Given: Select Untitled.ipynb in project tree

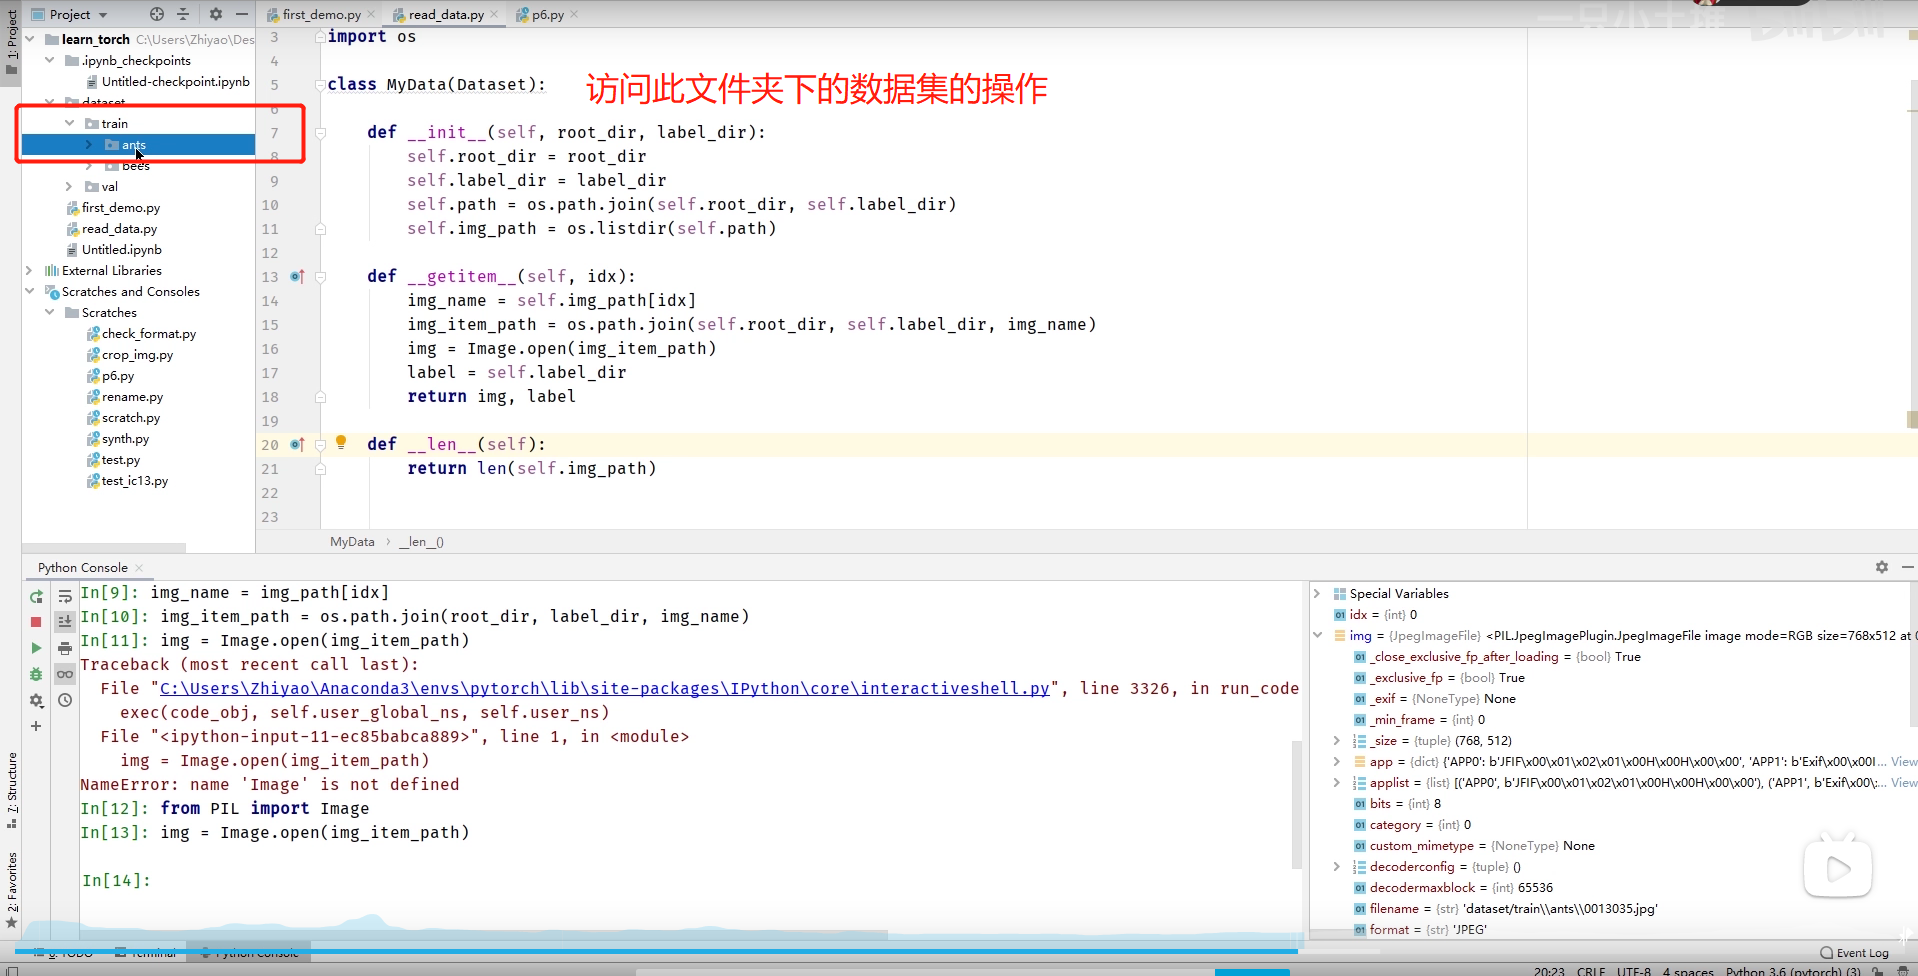Looking at the screenshot, I should 121,249.
